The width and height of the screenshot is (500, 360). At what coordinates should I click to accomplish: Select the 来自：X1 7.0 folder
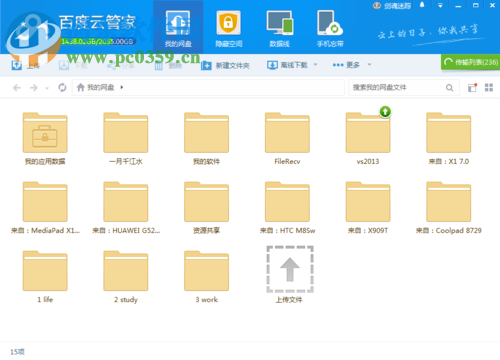pyautogui.click(x=449, y=139)
